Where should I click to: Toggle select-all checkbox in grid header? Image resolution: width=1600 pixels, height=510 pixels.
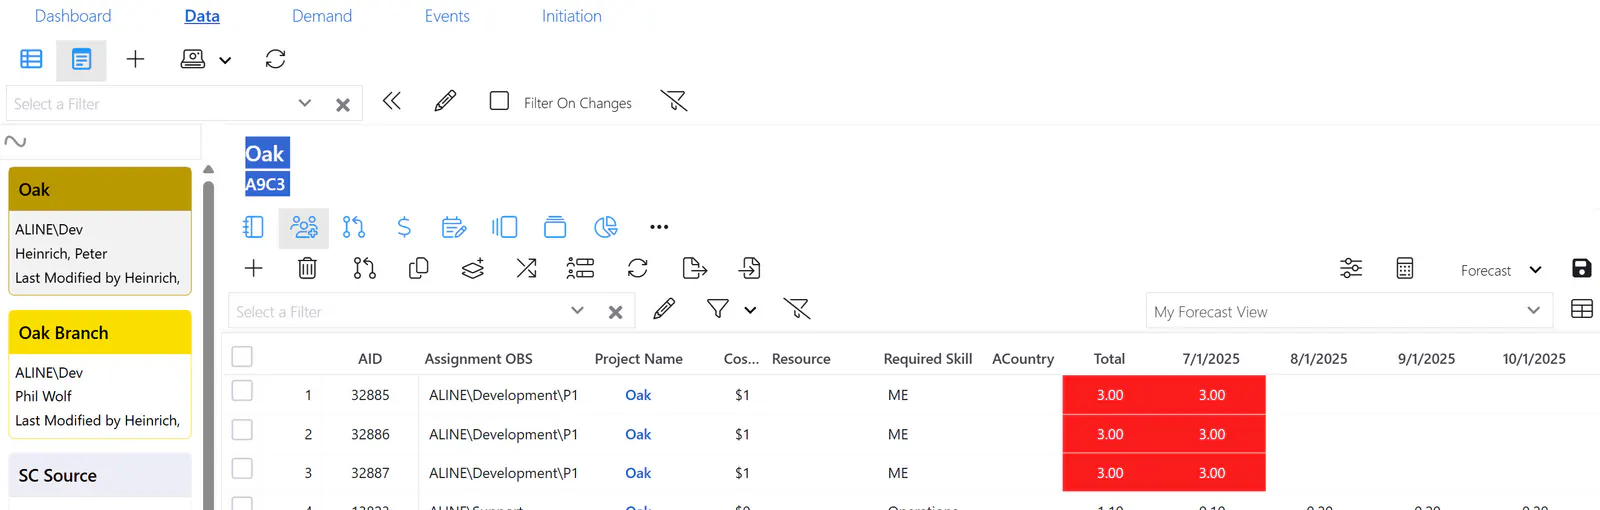(x=242, y=356)
